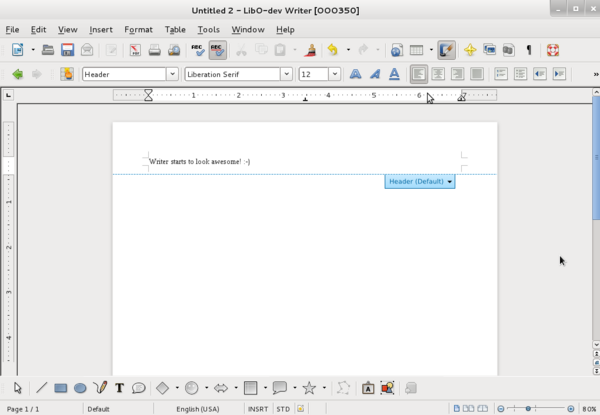Click the Print icon in toolbar
Image resolution: width=600 pixels, height=415 pixels.
tap(155, 49)
